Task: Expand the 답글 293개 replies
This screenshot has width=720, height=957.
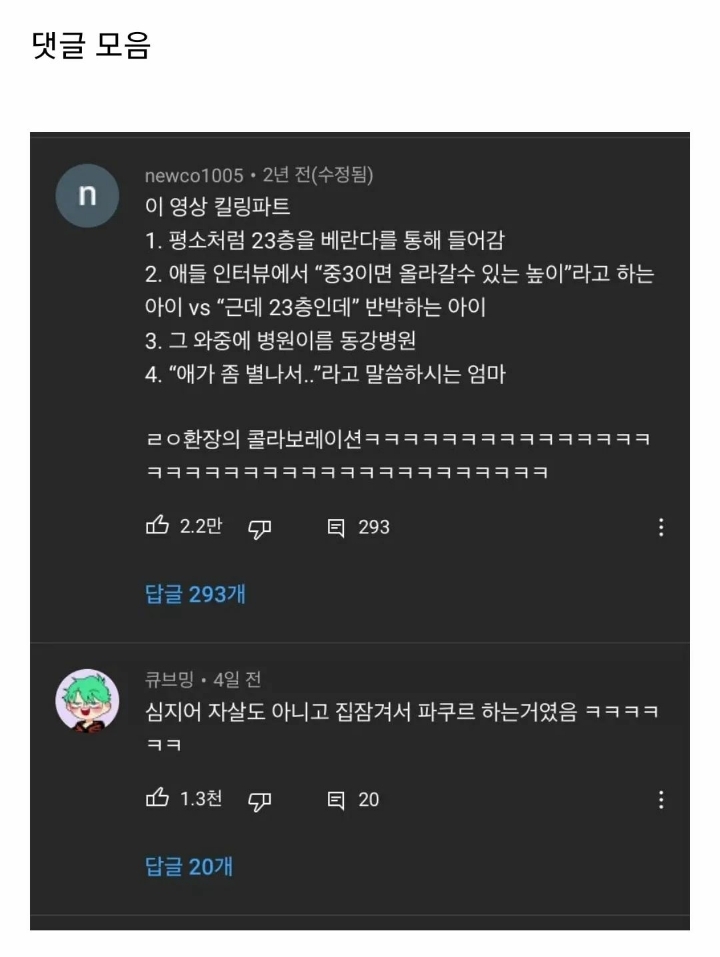Action: pos(195,594)
